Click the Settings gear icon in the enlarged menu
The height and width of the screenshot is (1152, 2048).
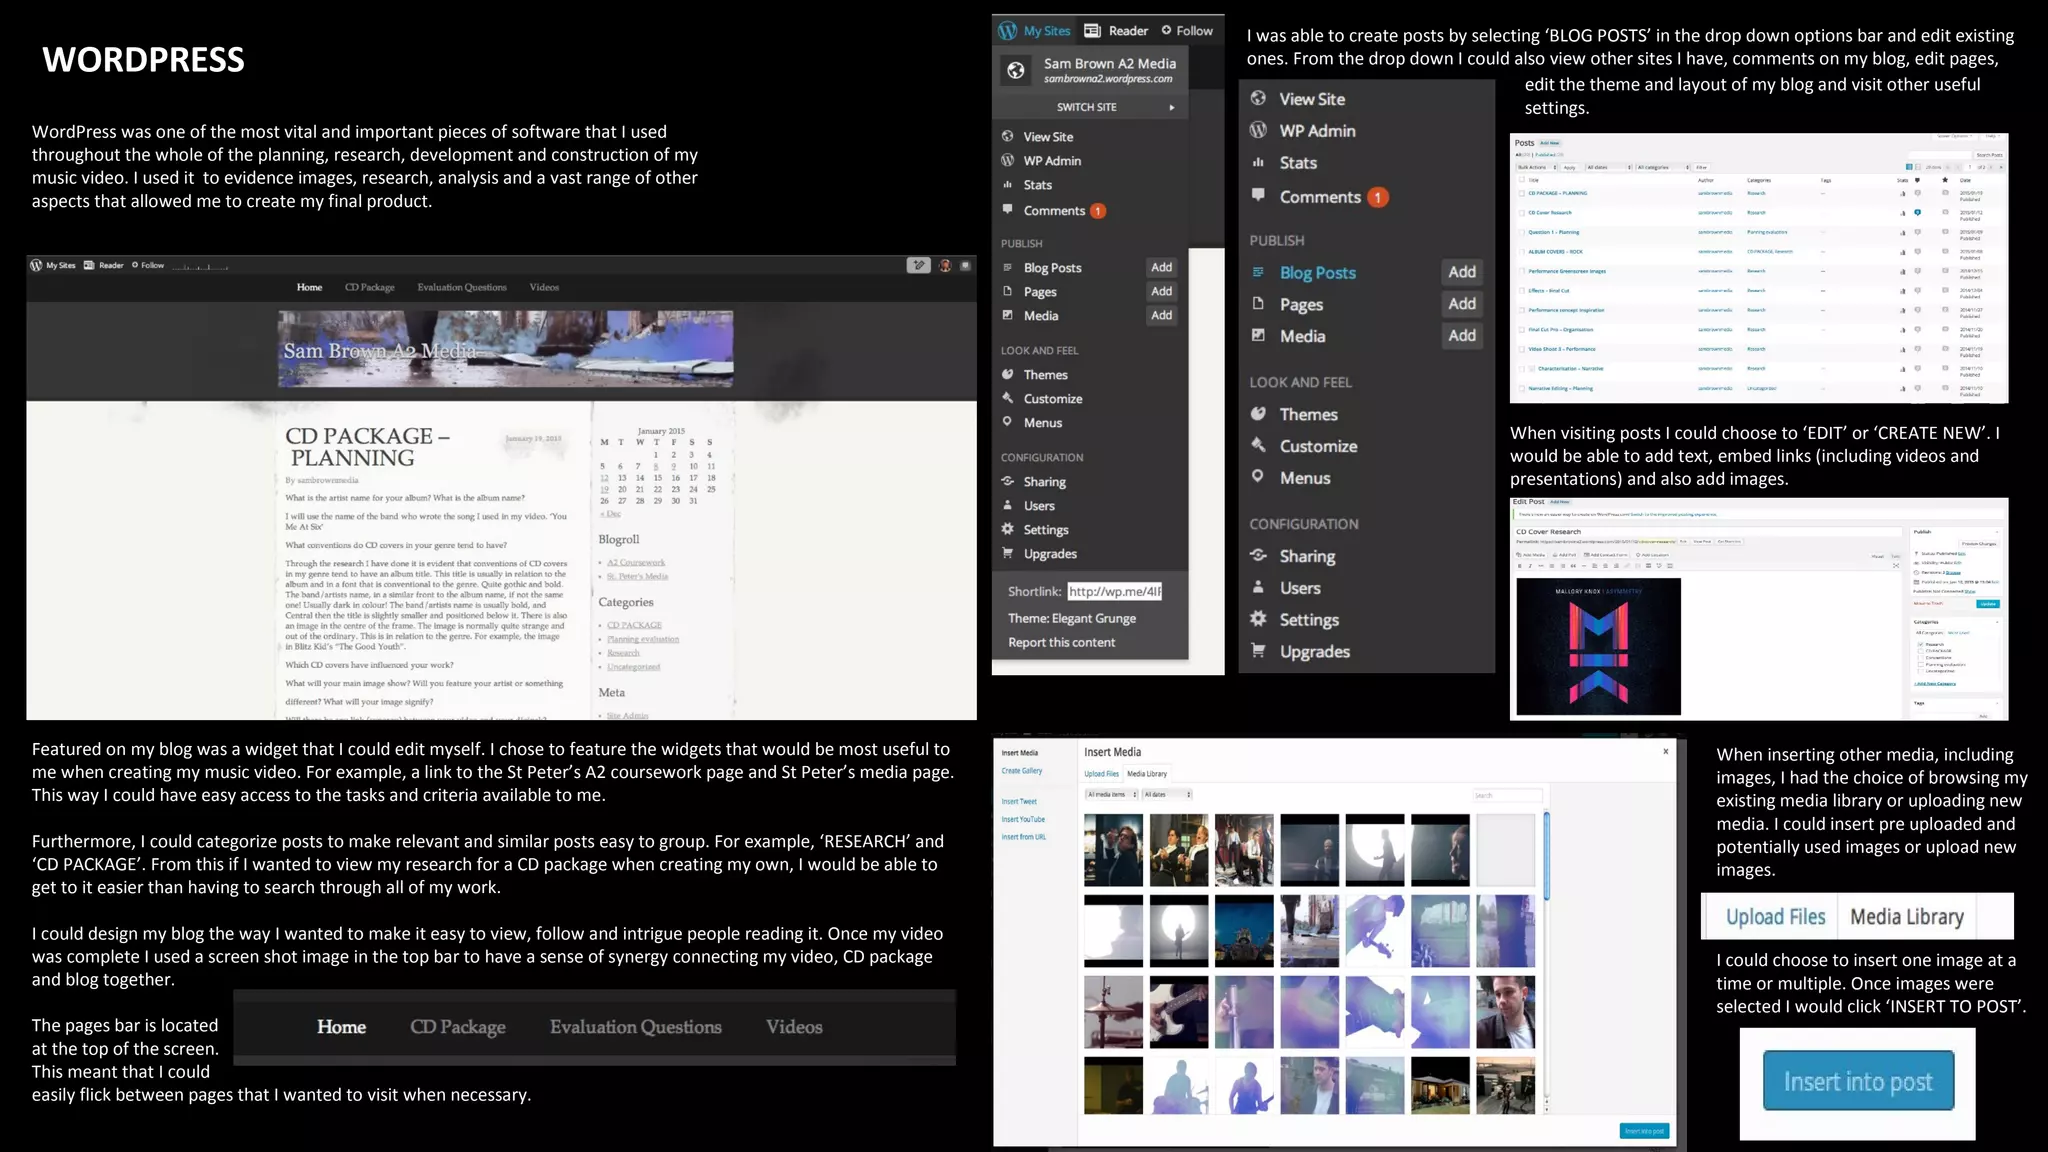[x=1258, y=618]
